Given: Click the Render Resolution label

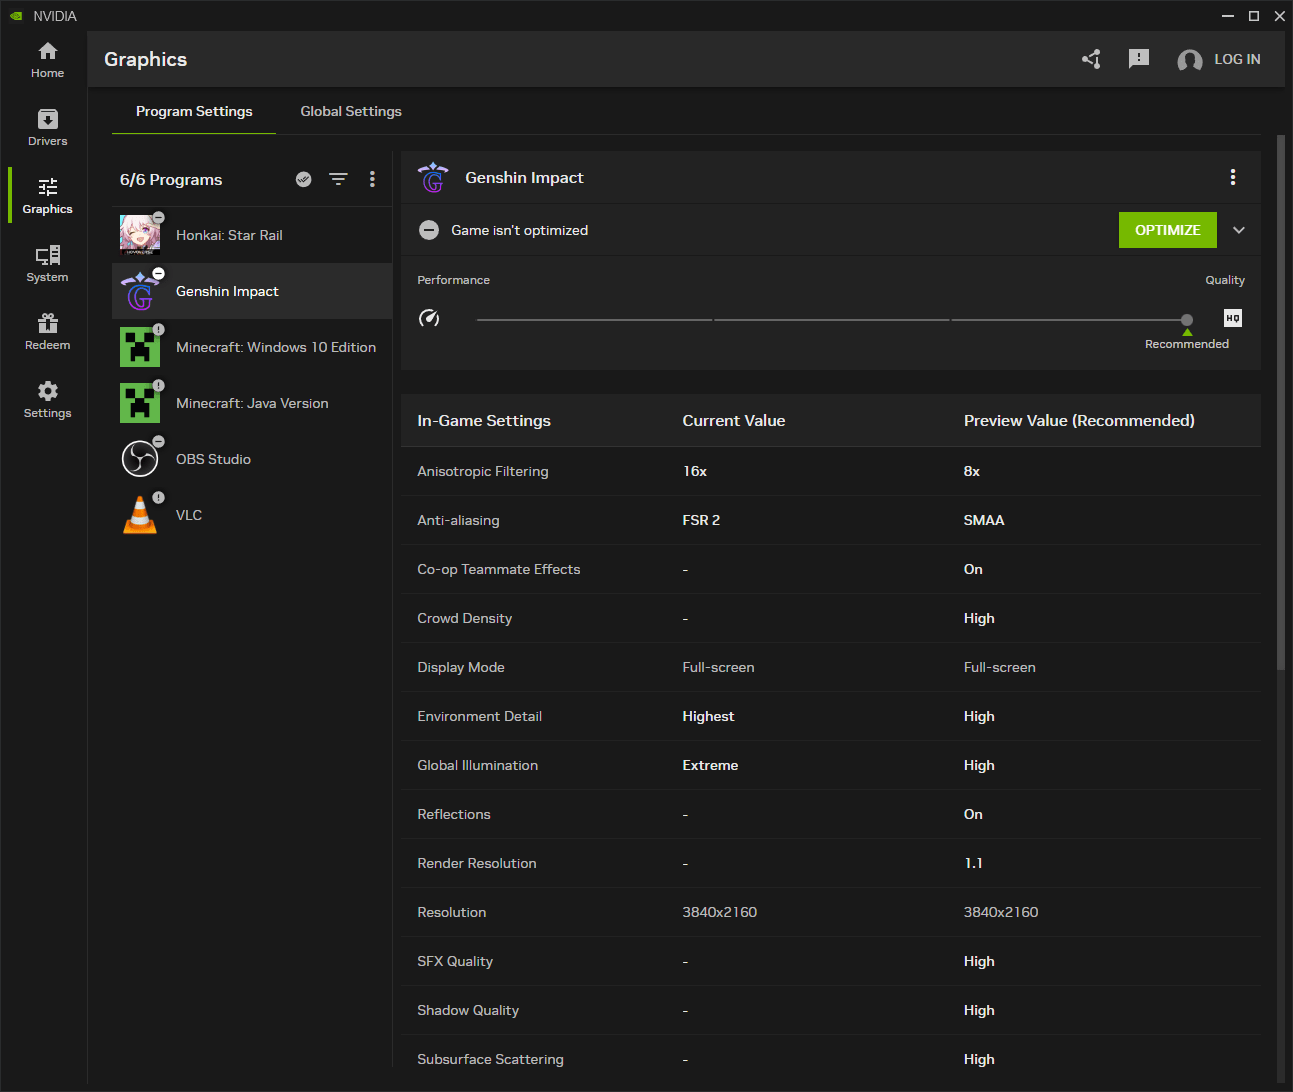Looking at the screenshot, I should 477,863.
